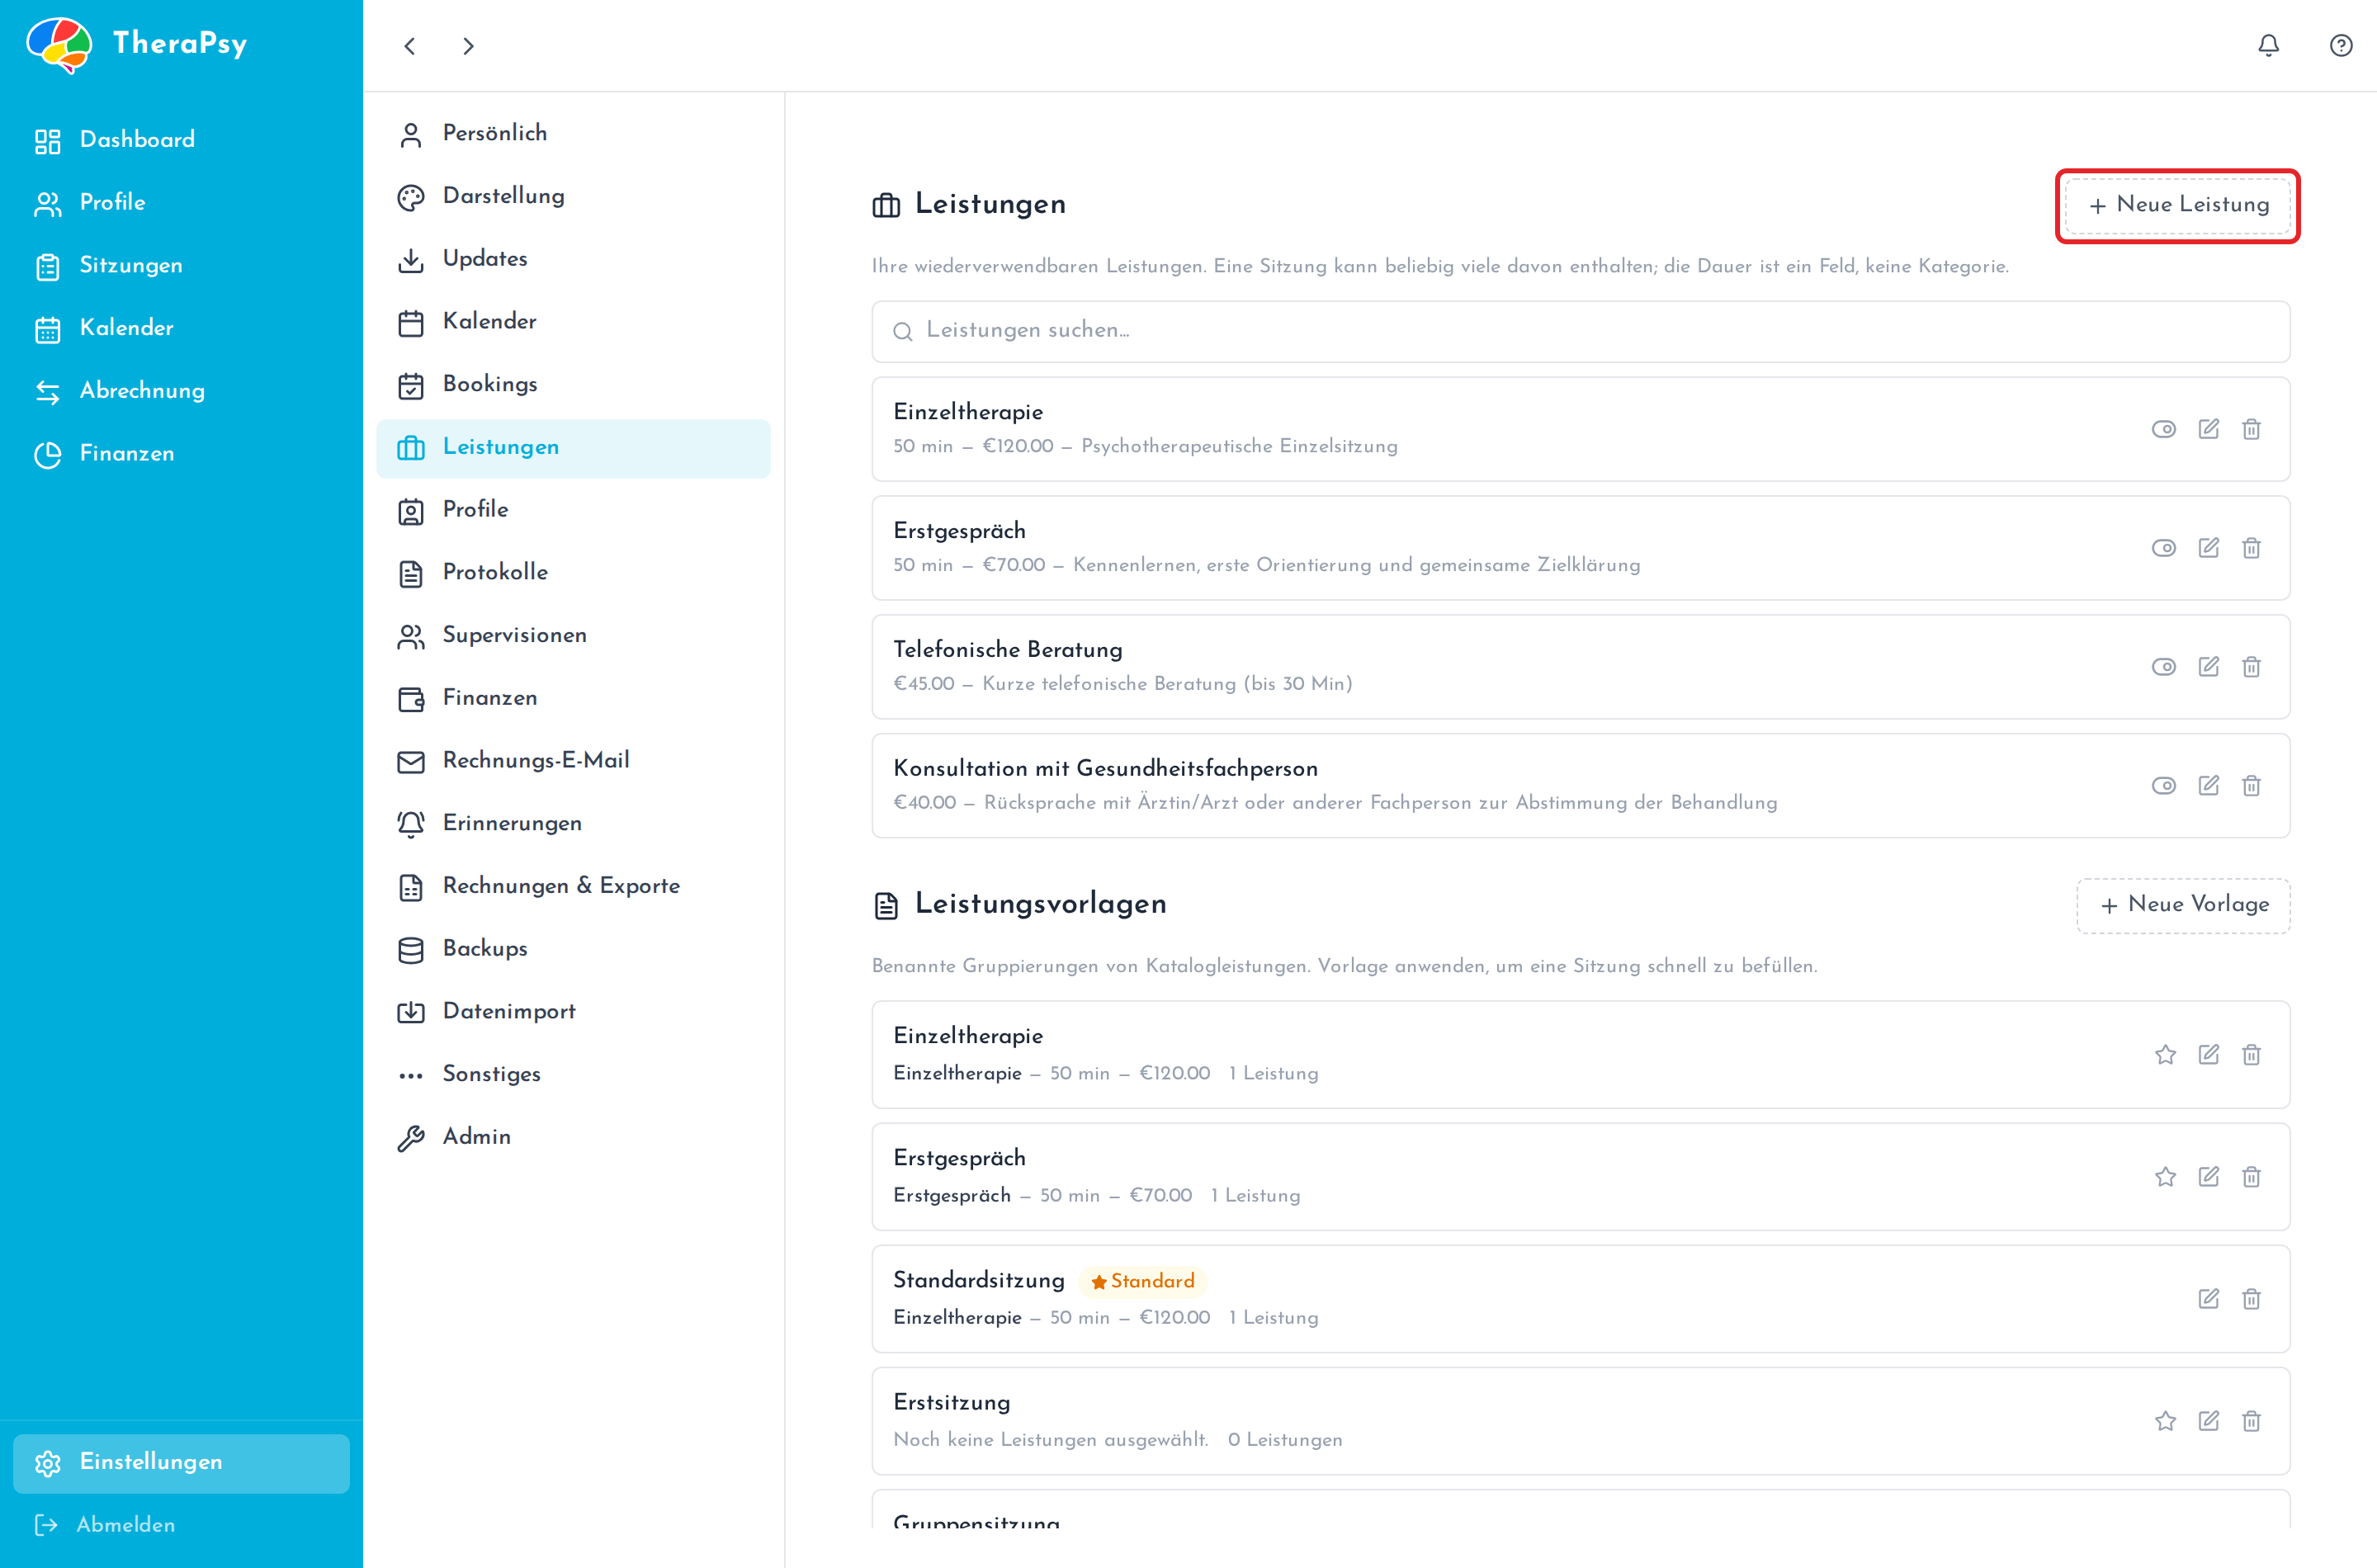The image size is (2377, 1568).
Task: Go forward with the right chevron
Action: [x=468, y=46]
